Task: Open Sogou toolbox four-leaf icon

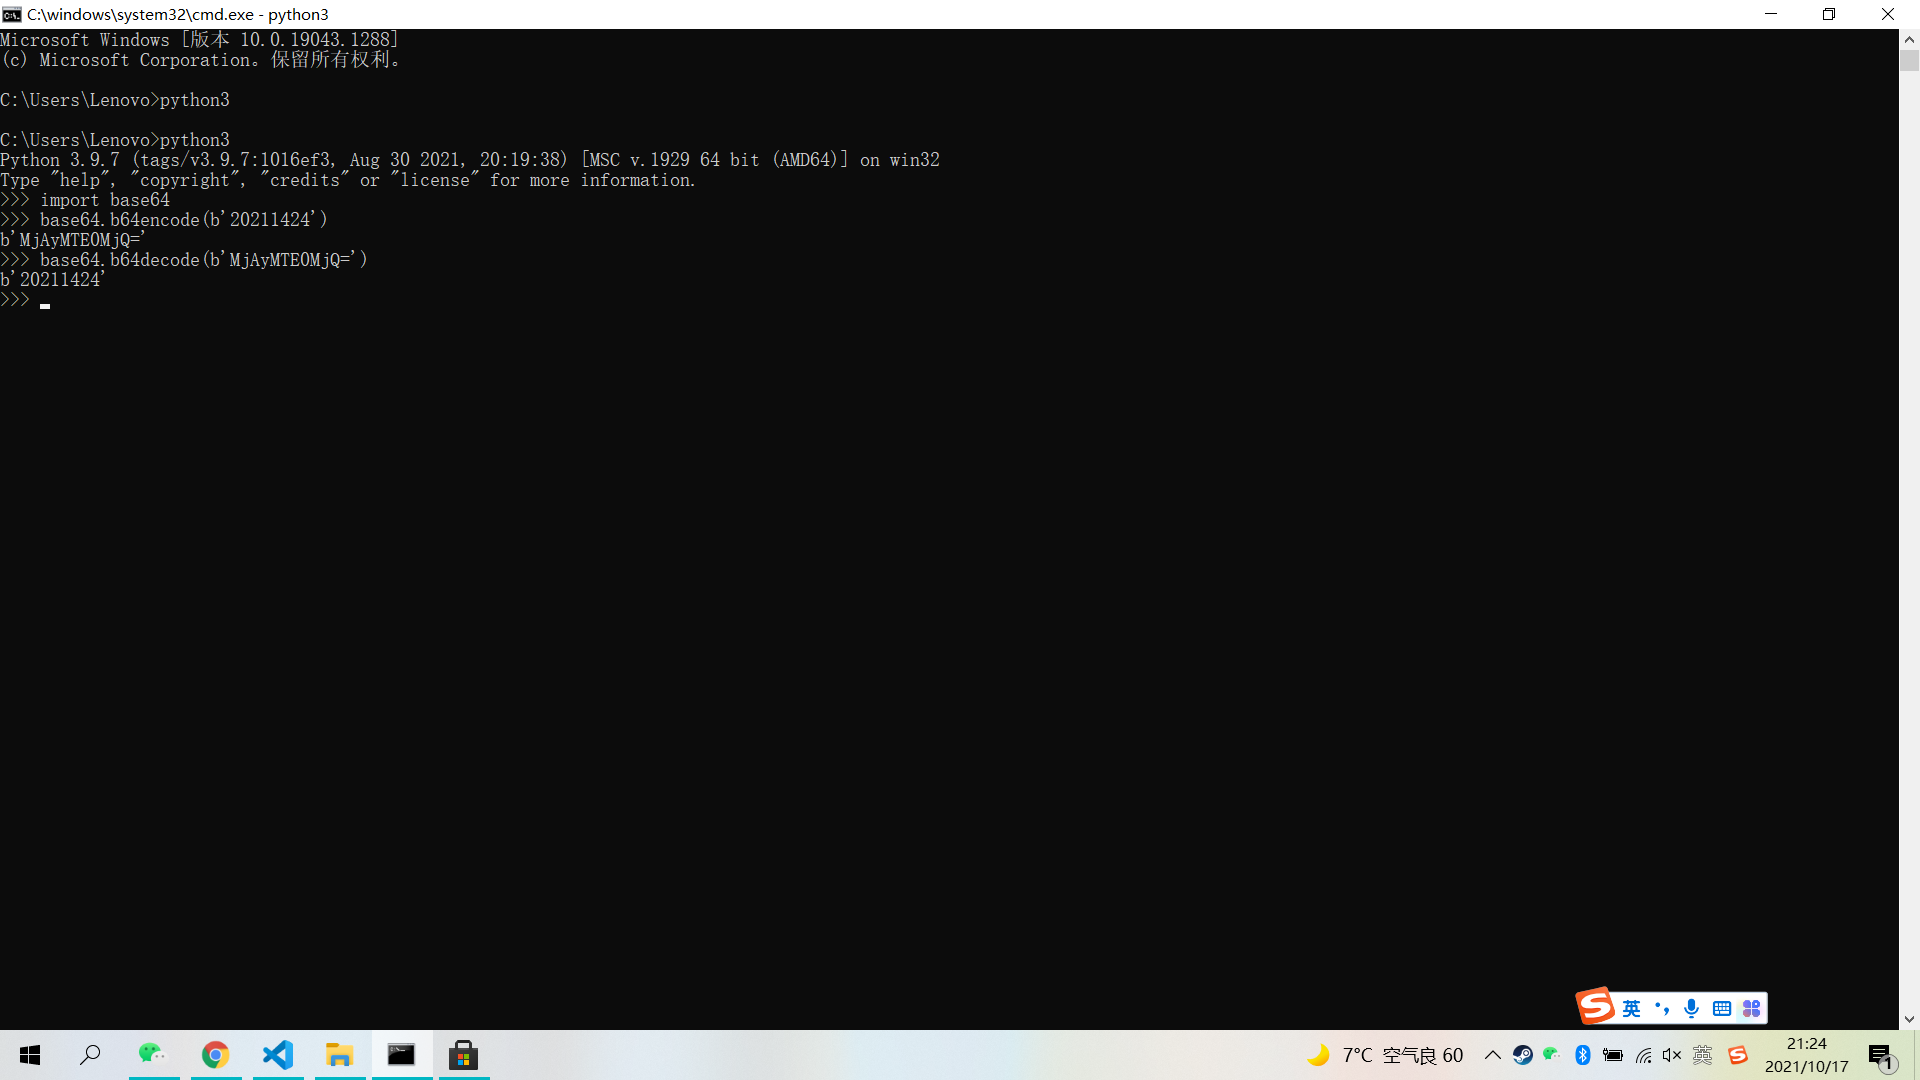Action: coord(1751,1008)
